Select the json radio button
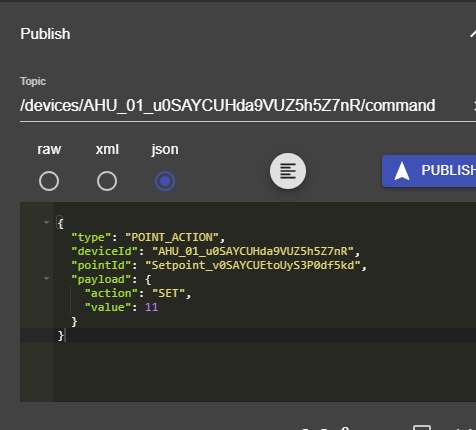 pos(165,181)
